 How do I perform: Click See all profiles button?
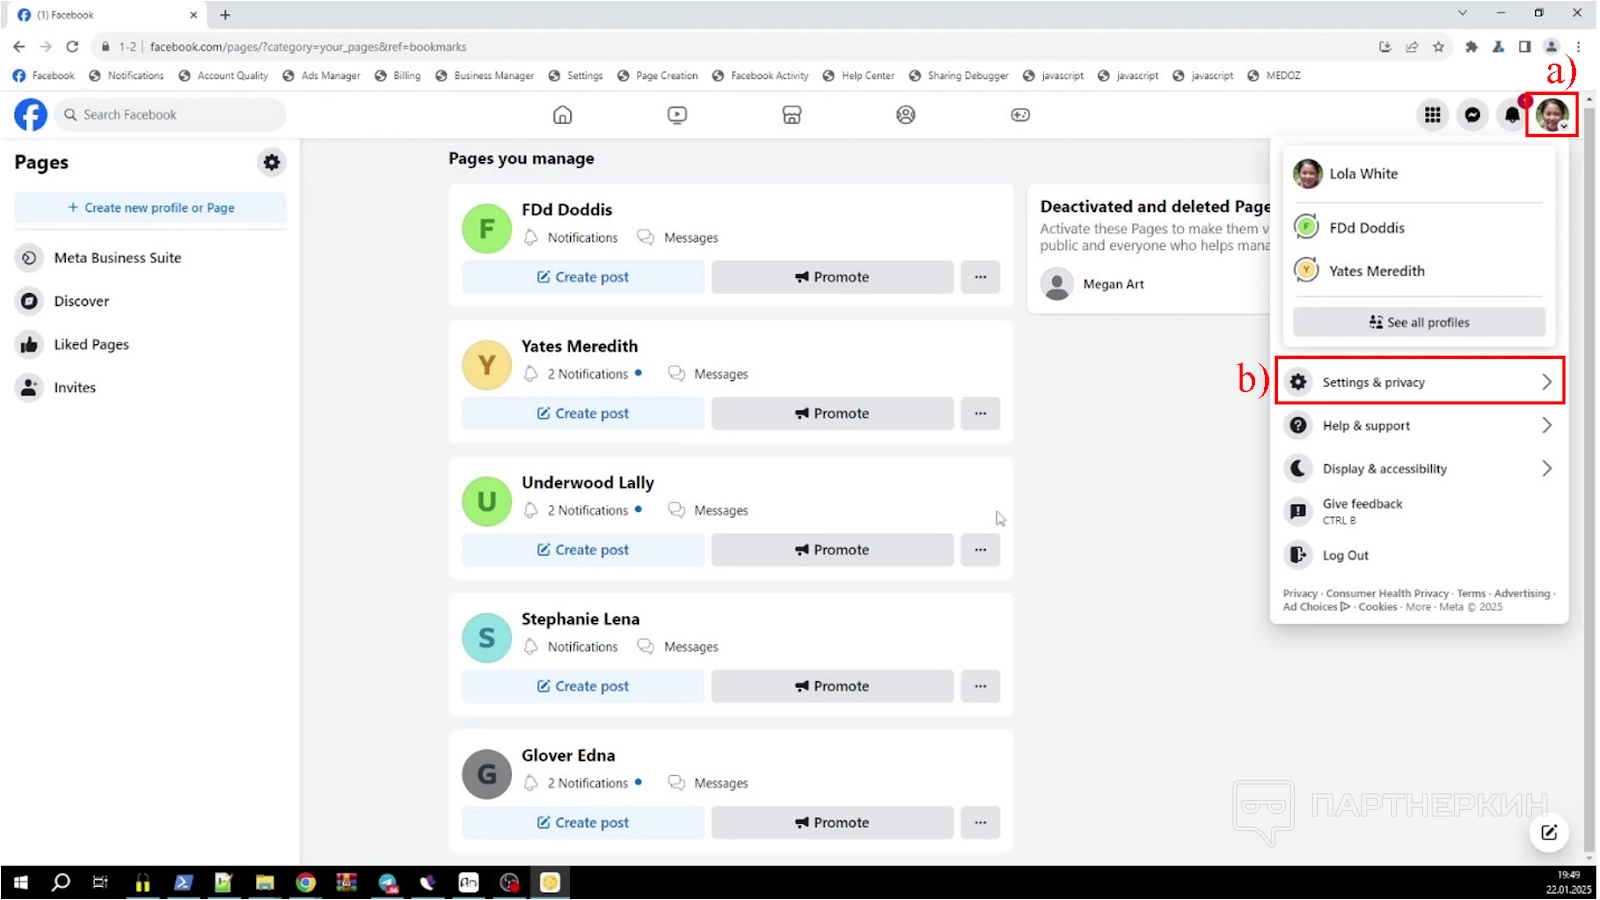1418,322
